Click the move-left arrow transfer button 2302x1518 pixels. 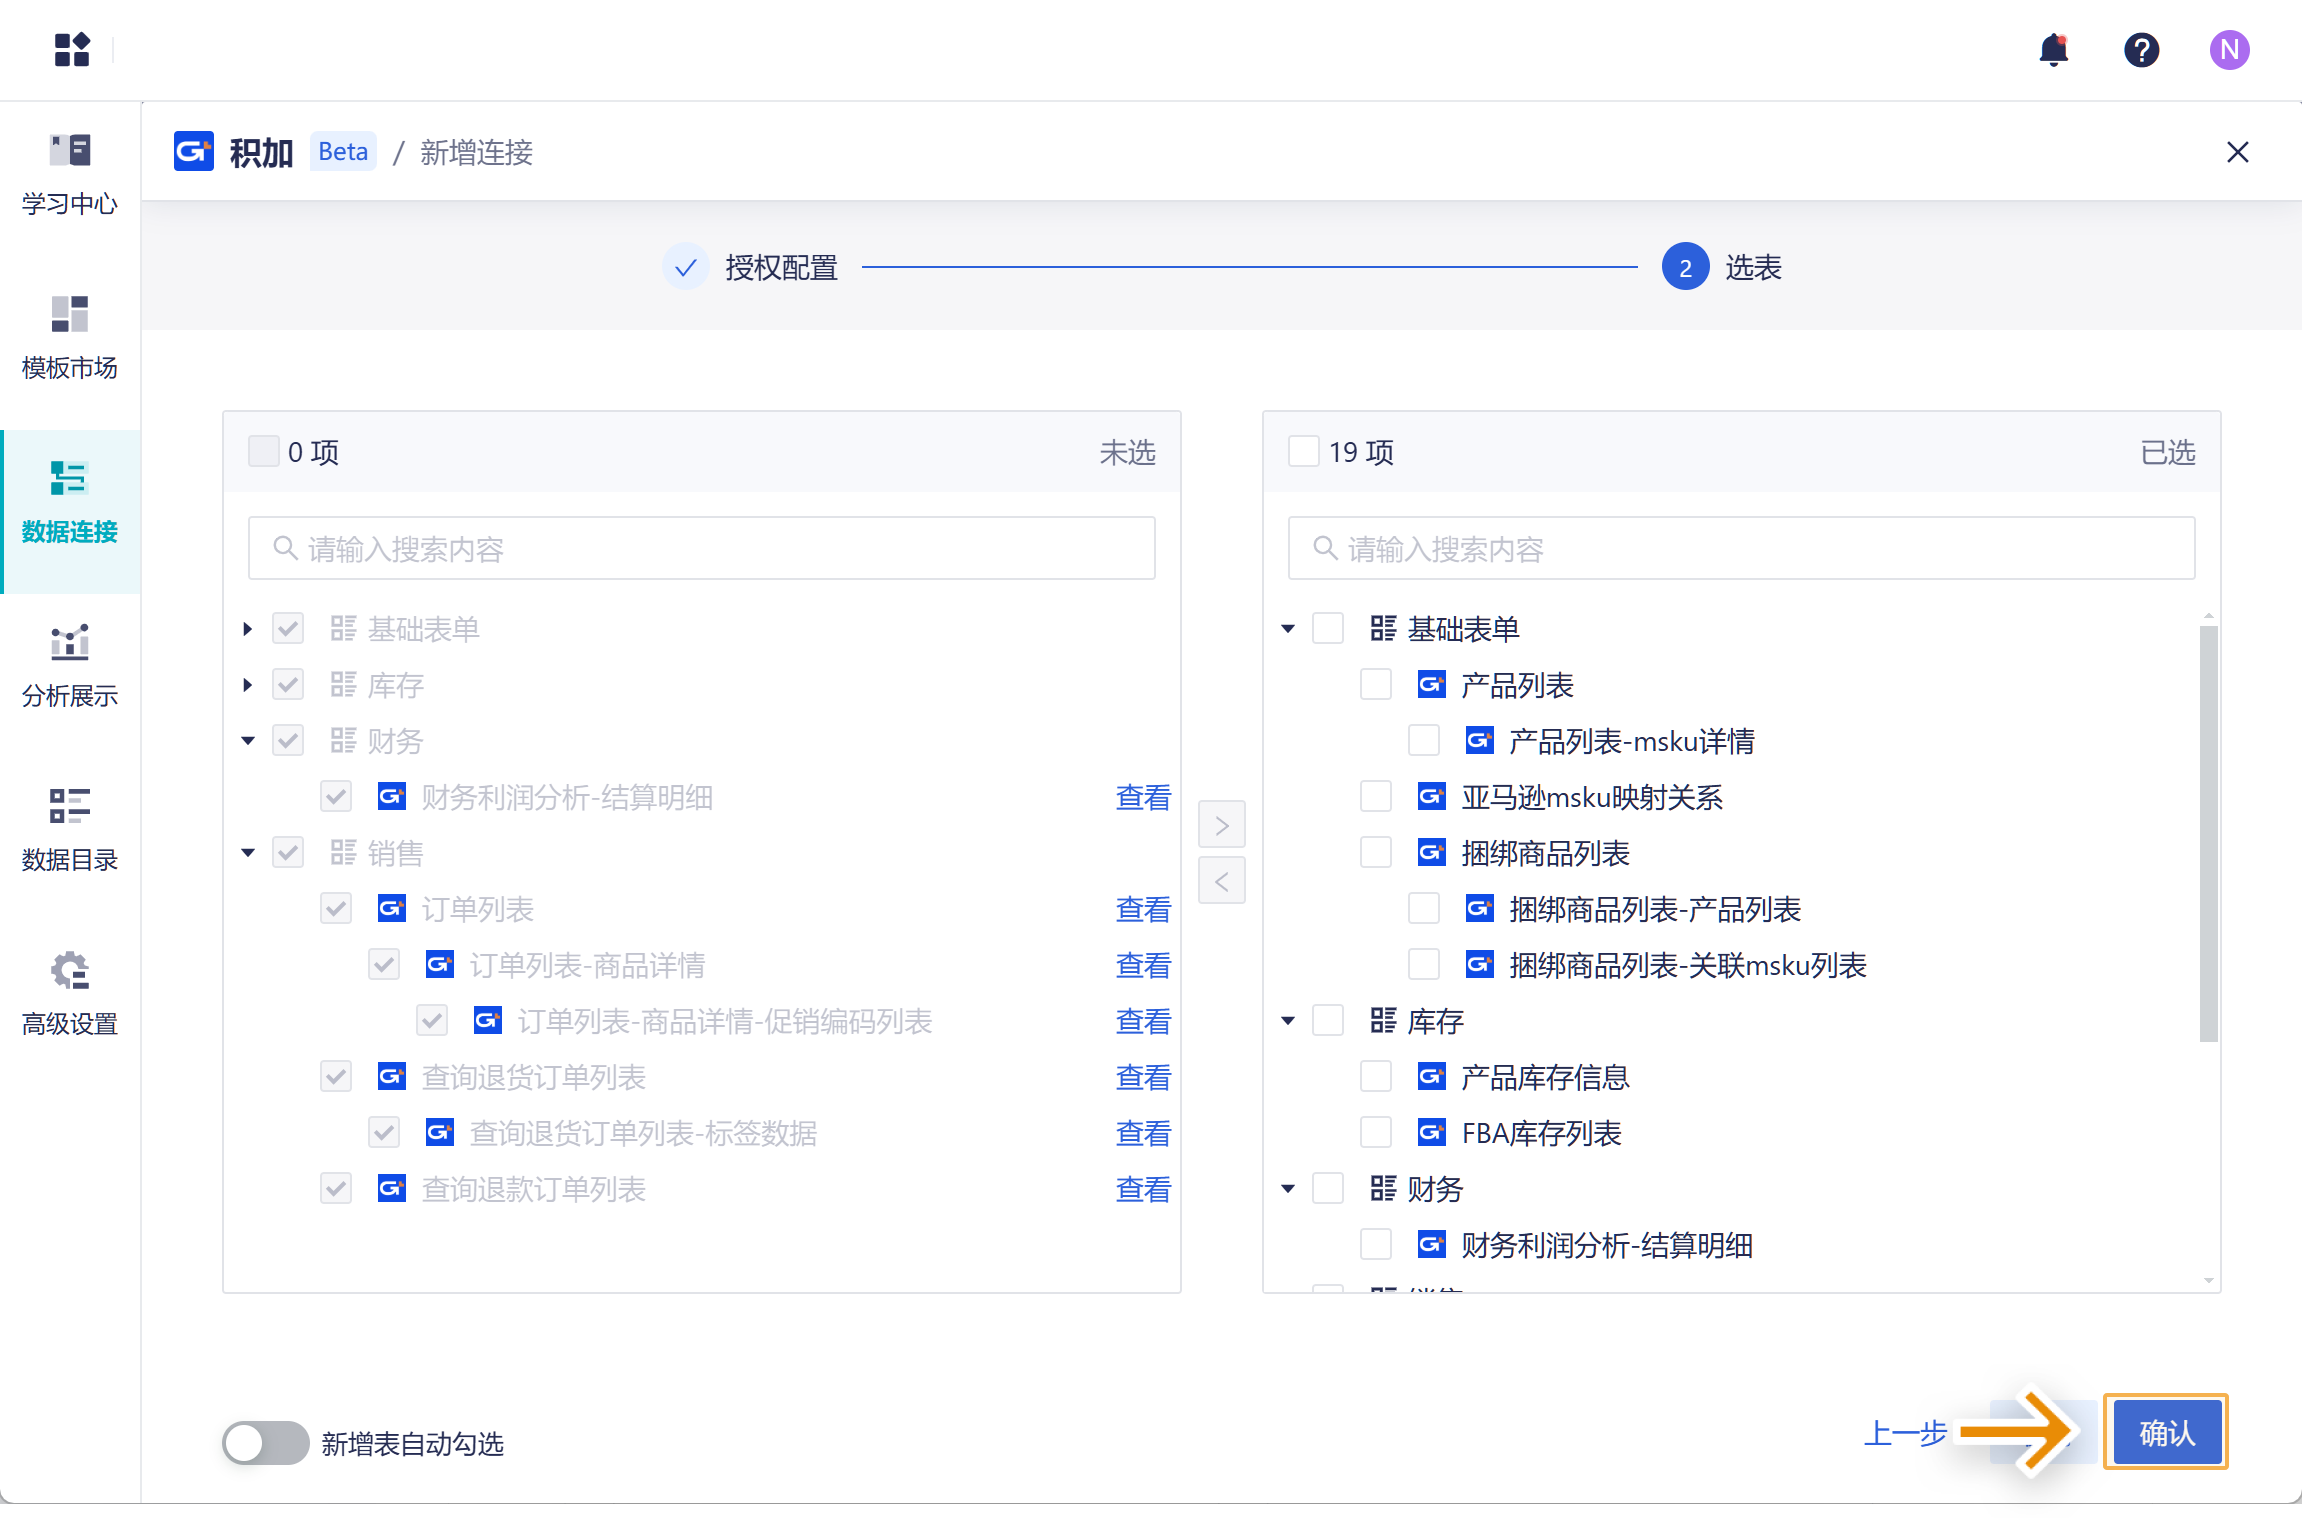1221,881
